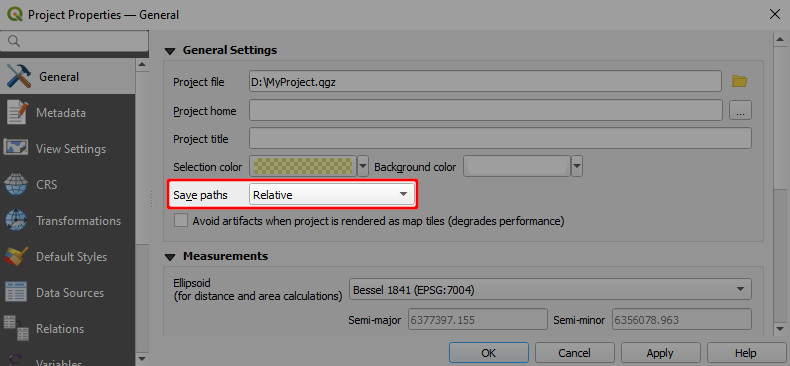790x366 pixels.
Task: Open the Transformations page
Action: pos(68,221)
